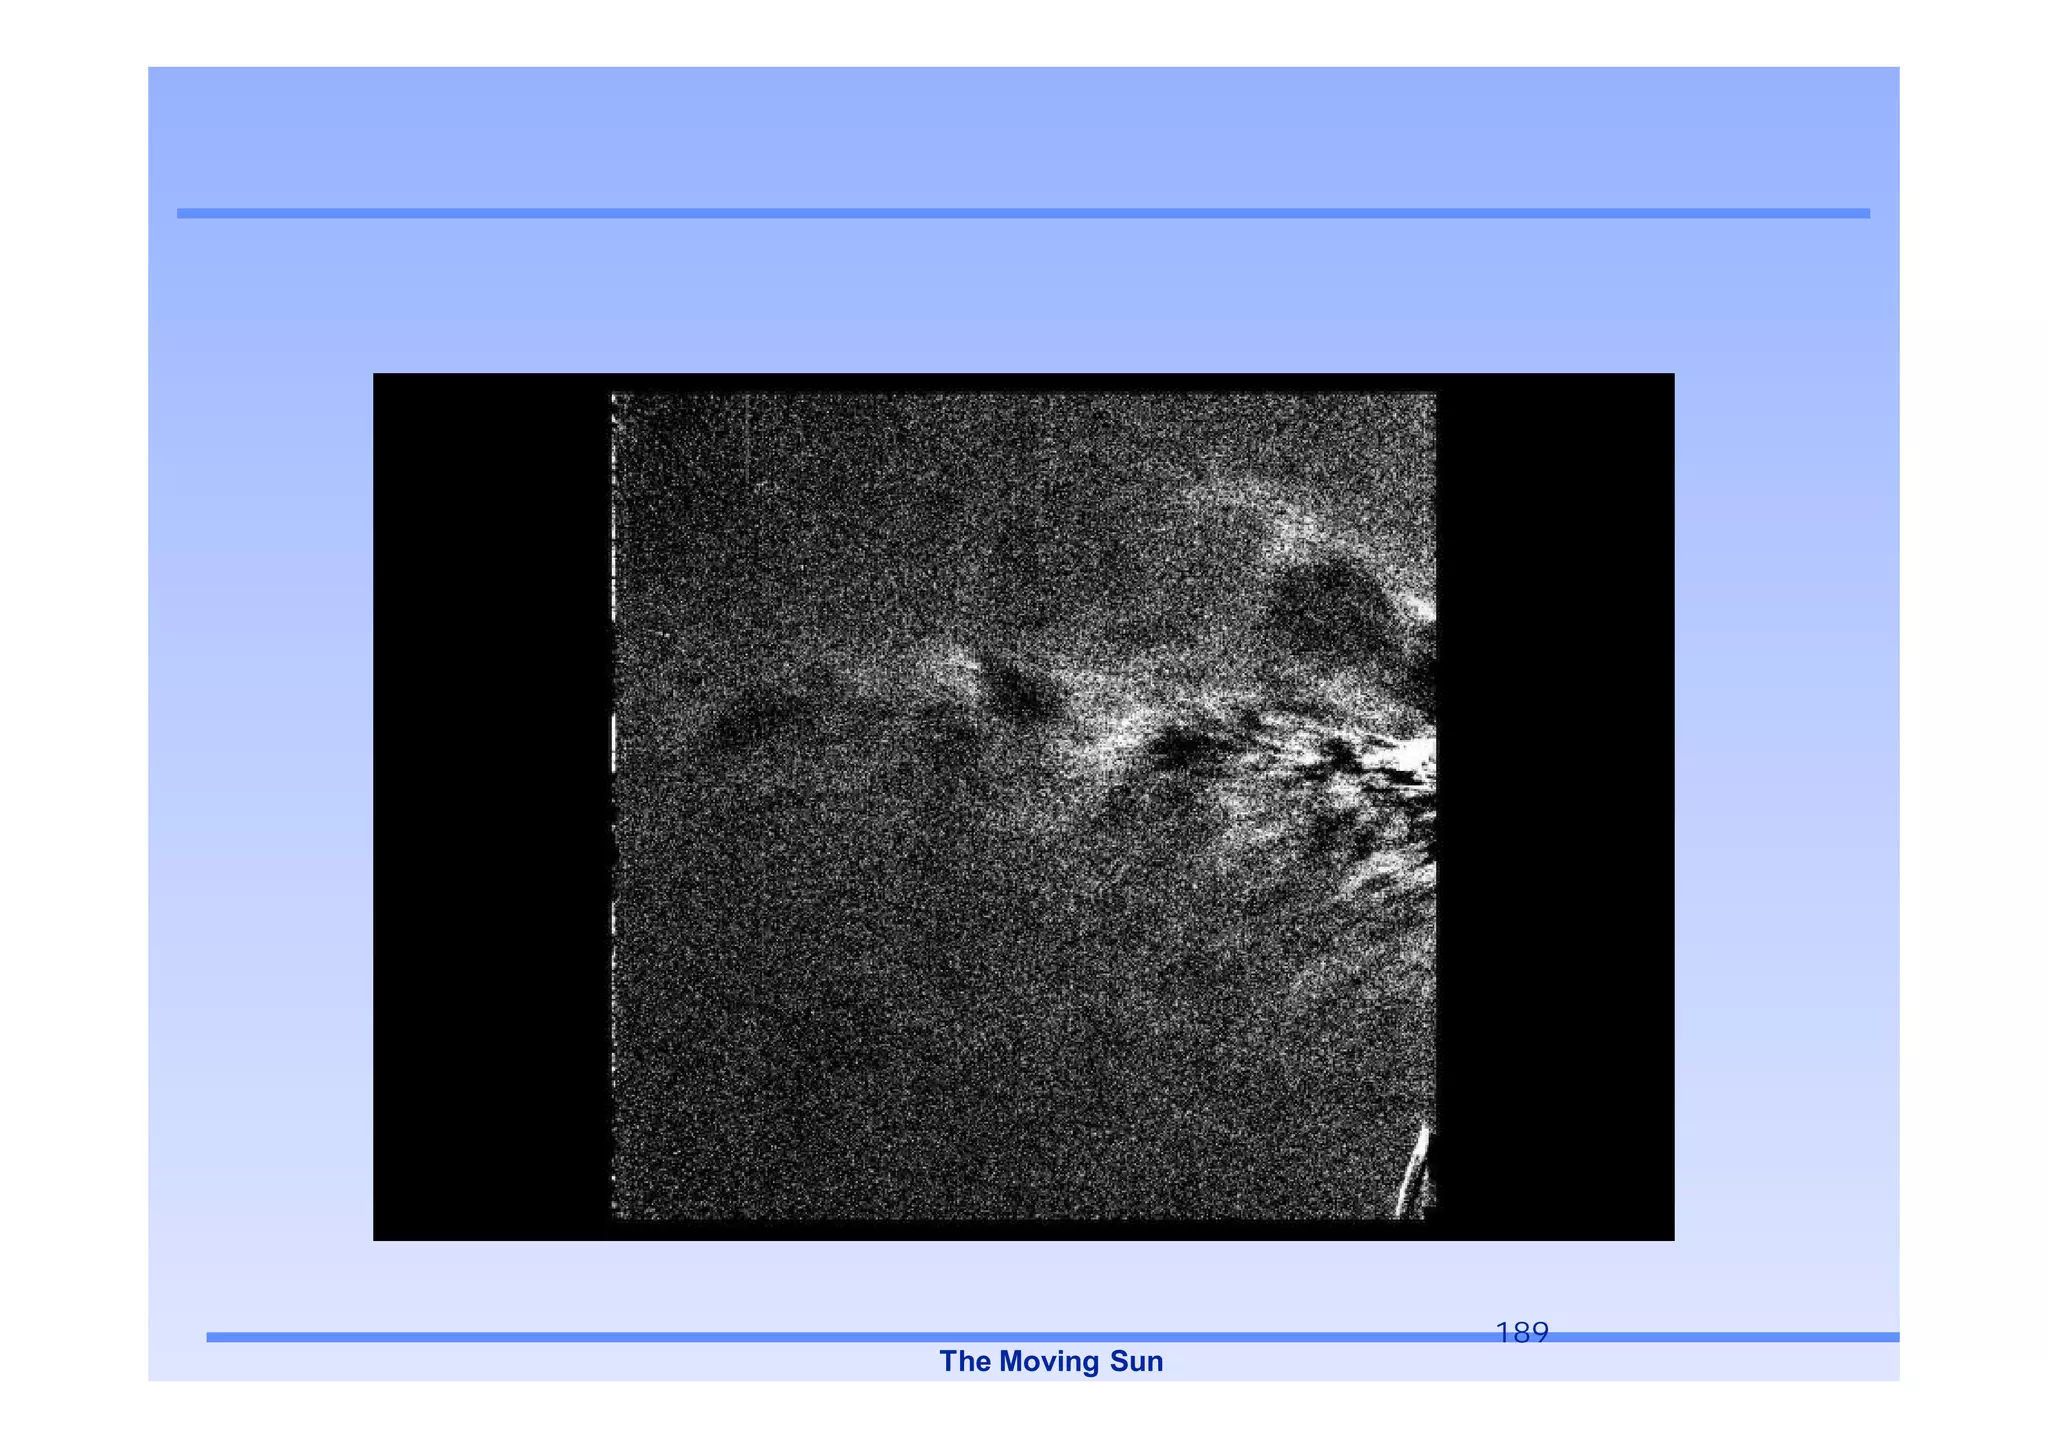Click the bright white flare at image right edge
Screen dimensions: 2048x1448
click(1418, 755)
